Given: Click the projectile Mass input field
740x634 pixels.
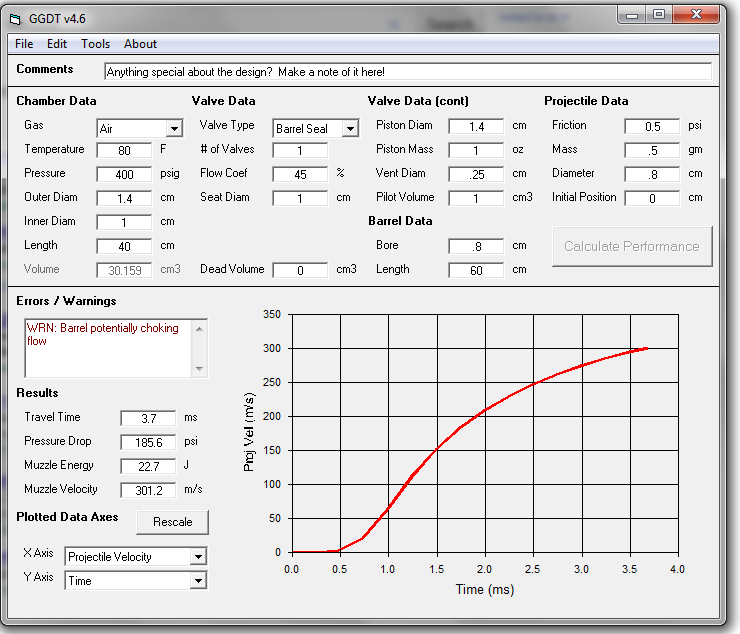Looking at the screenshot, I should pyautogui.click(x=652, y=150).
